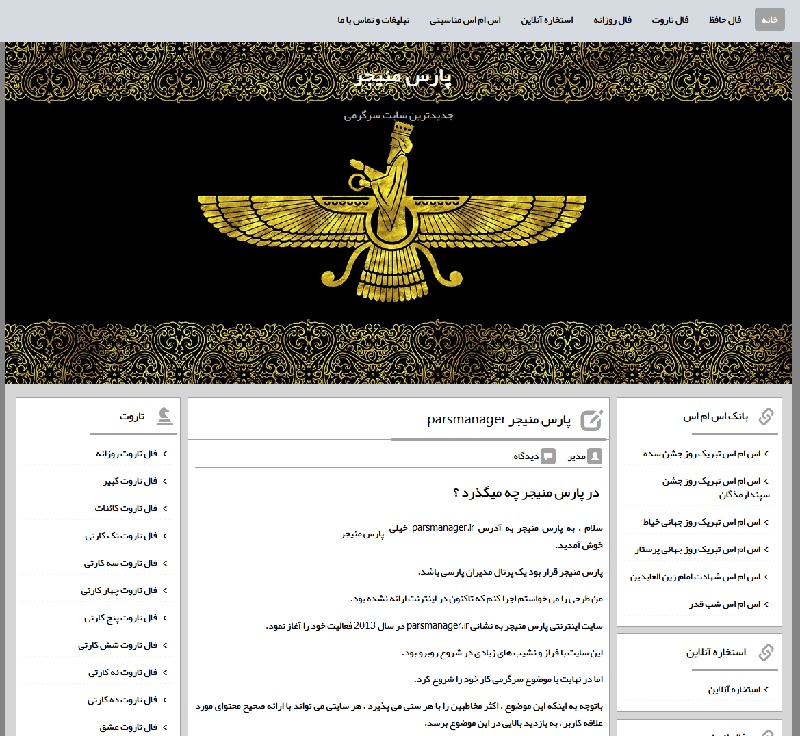800x736 pixels.
Task: Click the edit pencil icon by the post title
Action: click(x=592, y=420)
